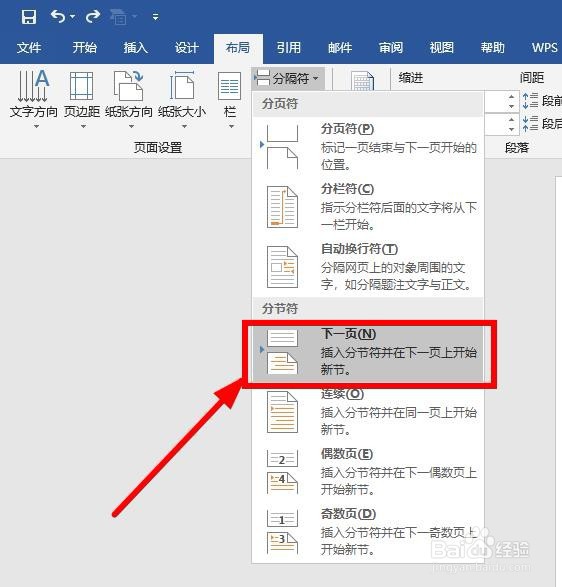Switch to the 视图 ribbon tab

coord(442,48)
